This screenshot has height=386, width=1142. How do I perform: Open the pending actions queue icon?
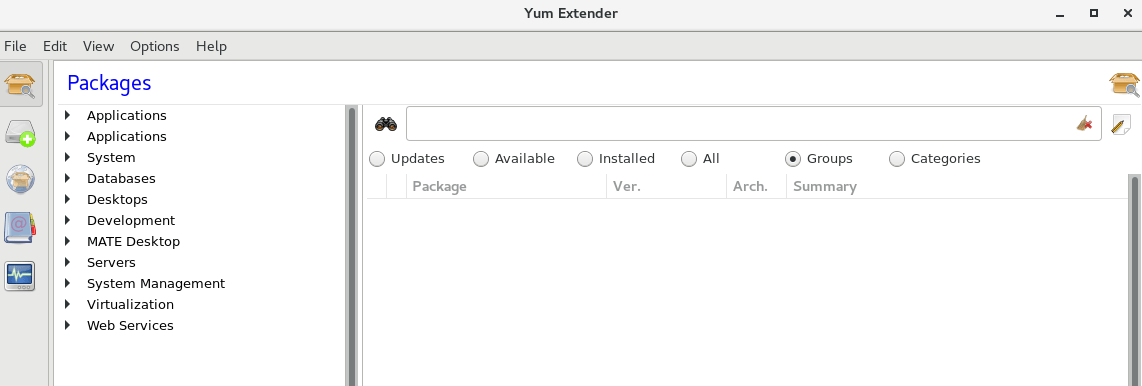(x=21, y=132)
